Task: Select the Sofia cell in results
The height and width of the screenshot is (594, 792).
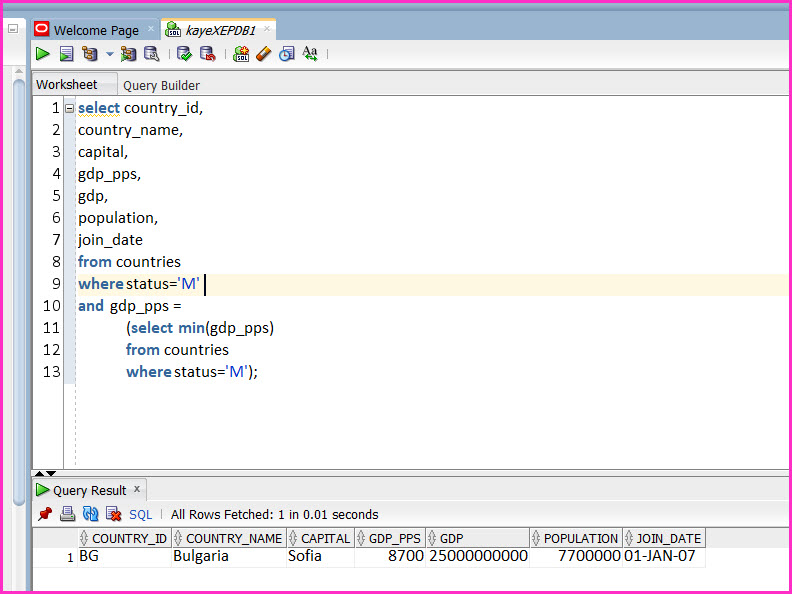Action: [321, 556]
